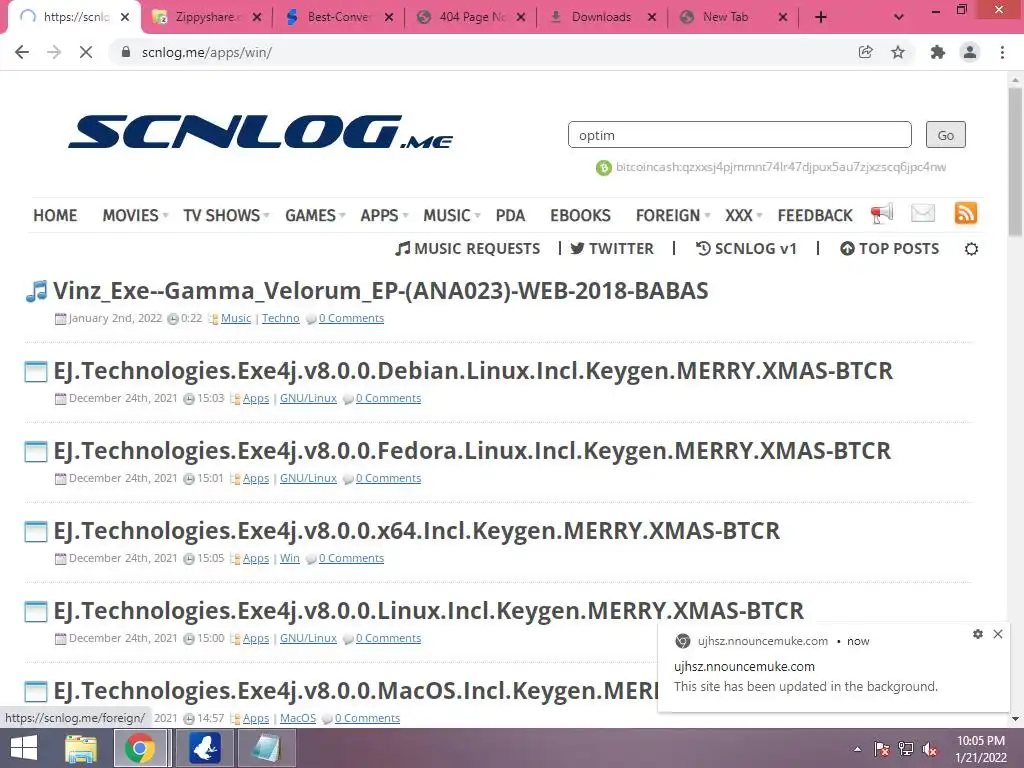Screen dimensions: 1024x768
Task: Open SCNLOG v1 link
Action: coord(746,249)
